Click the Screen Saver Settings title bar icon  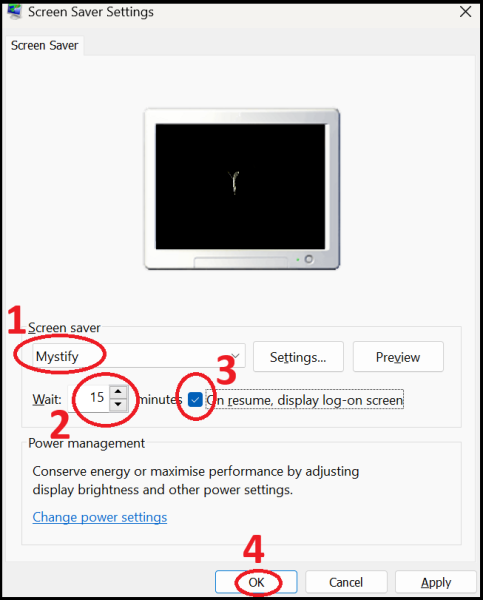pyautogui.click(x=14, y=11)
